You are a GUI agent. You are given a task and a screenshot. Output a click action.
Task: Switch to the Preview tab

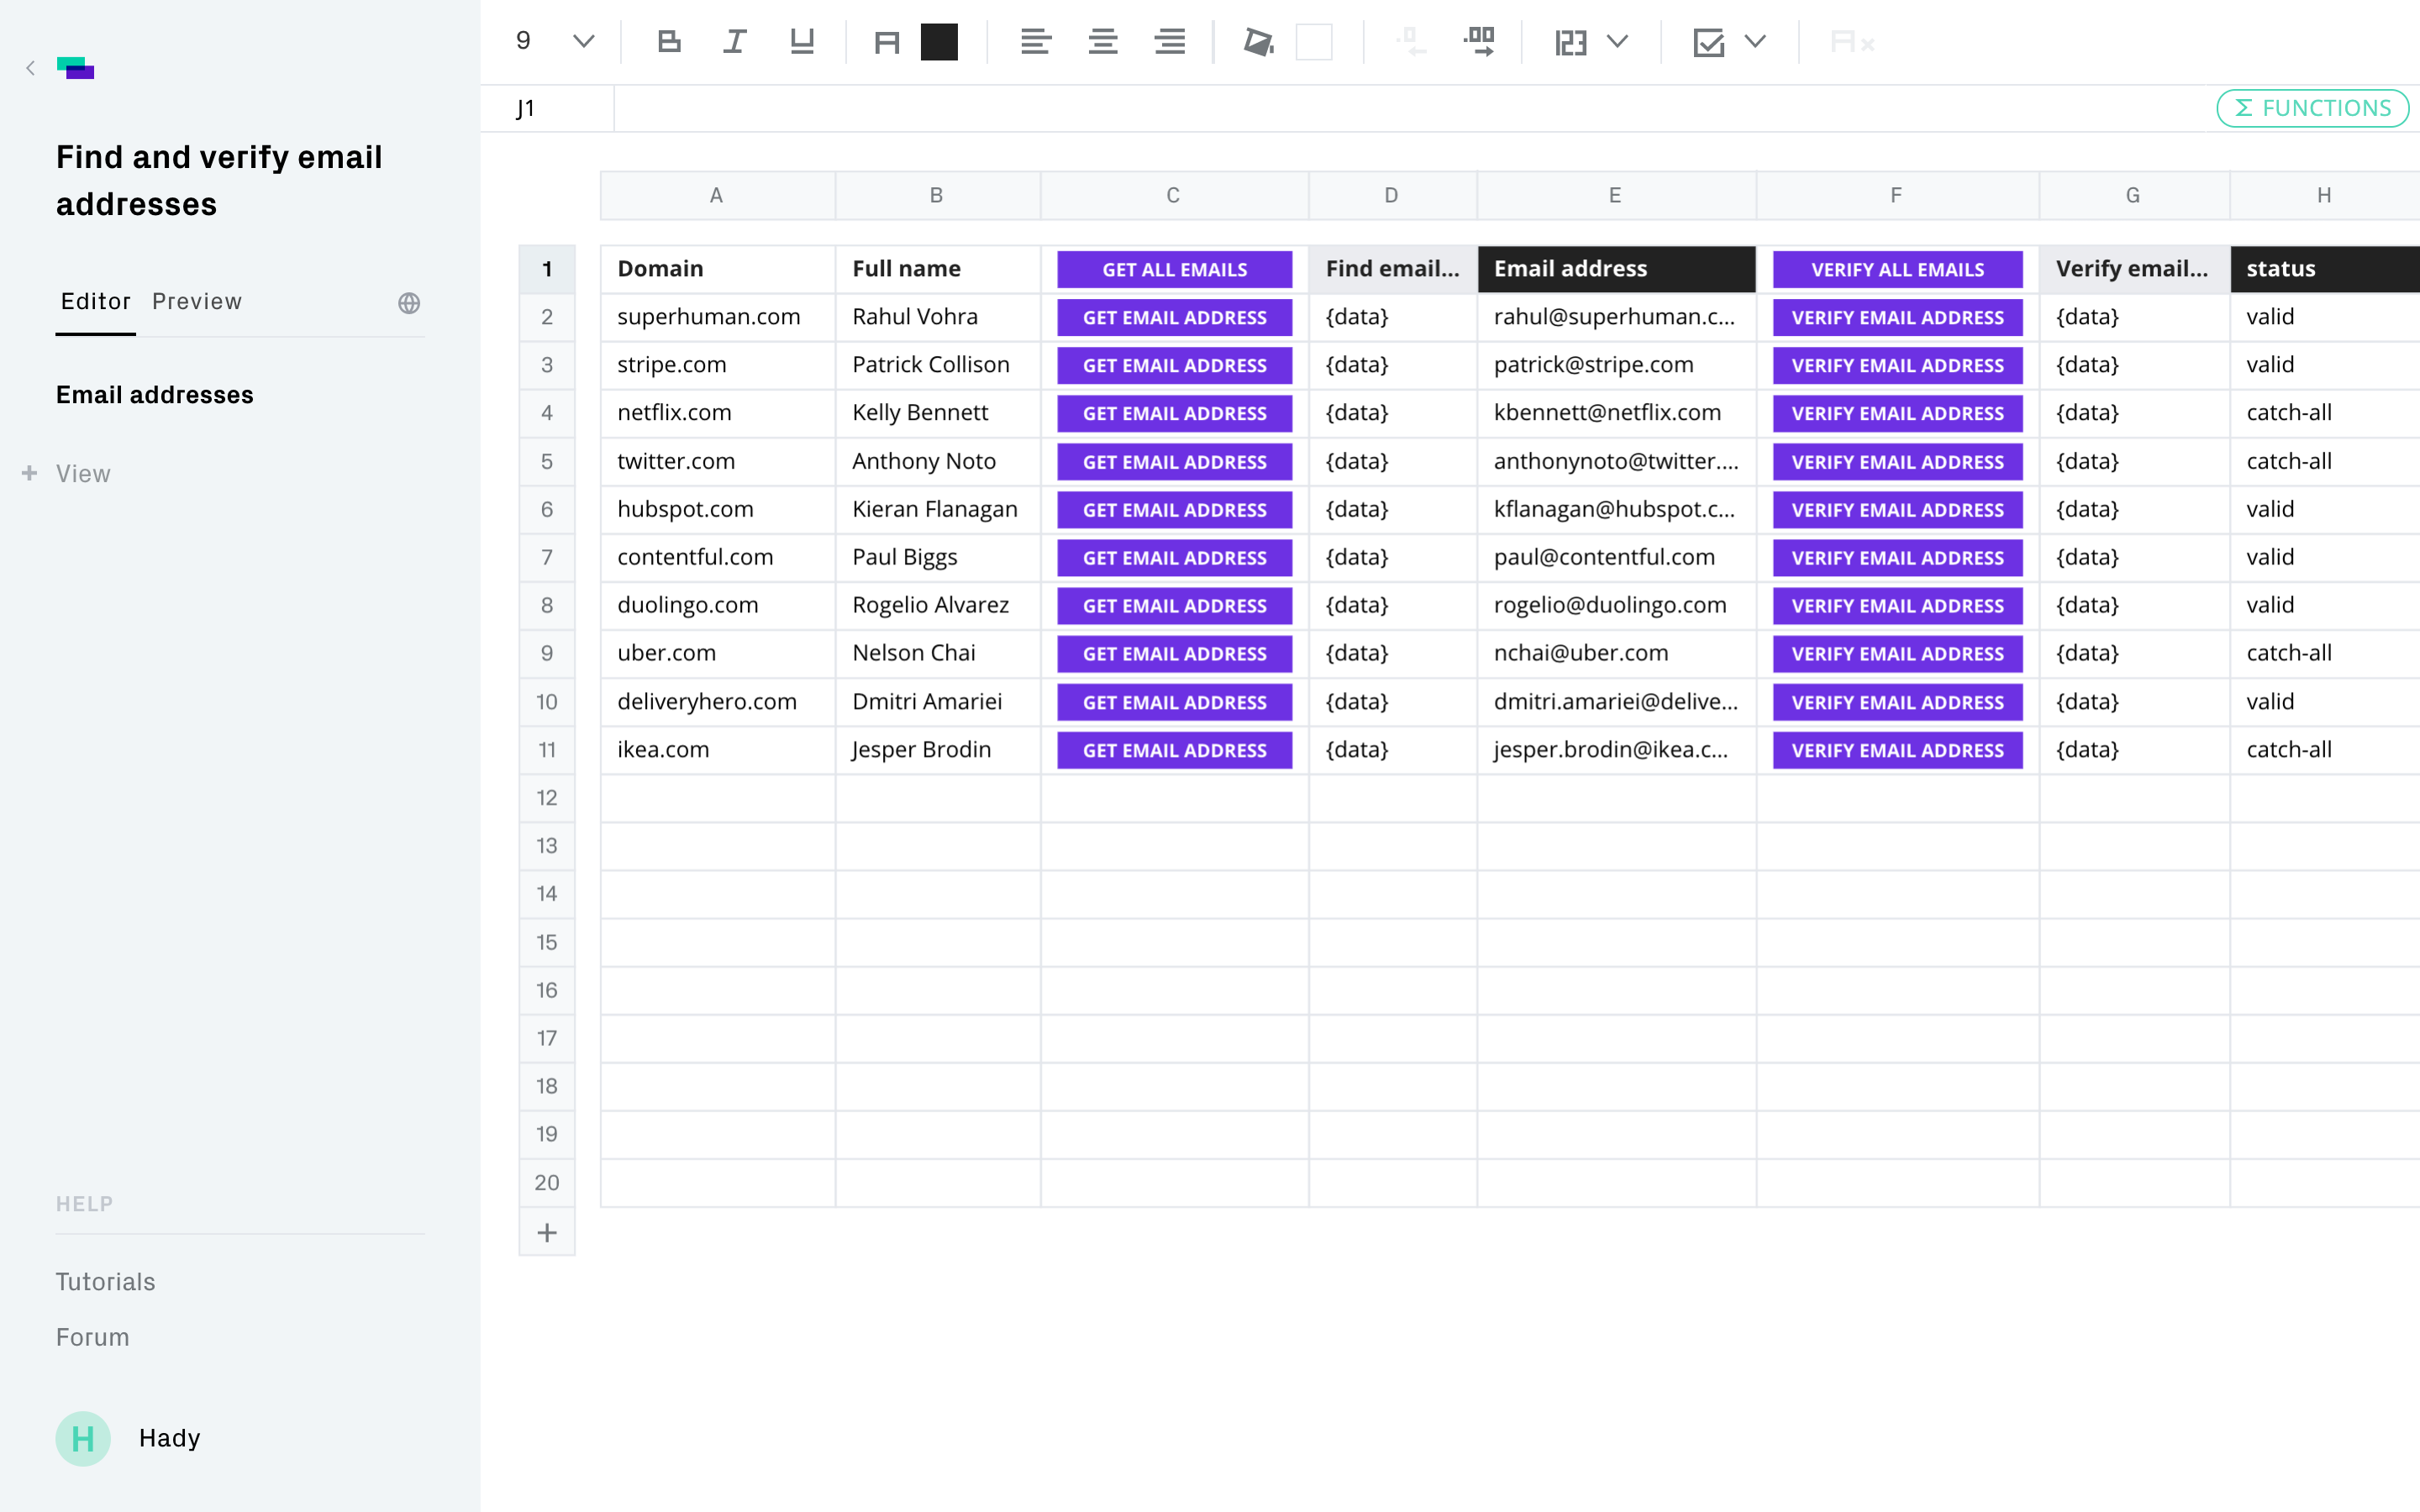pos(197,302)
